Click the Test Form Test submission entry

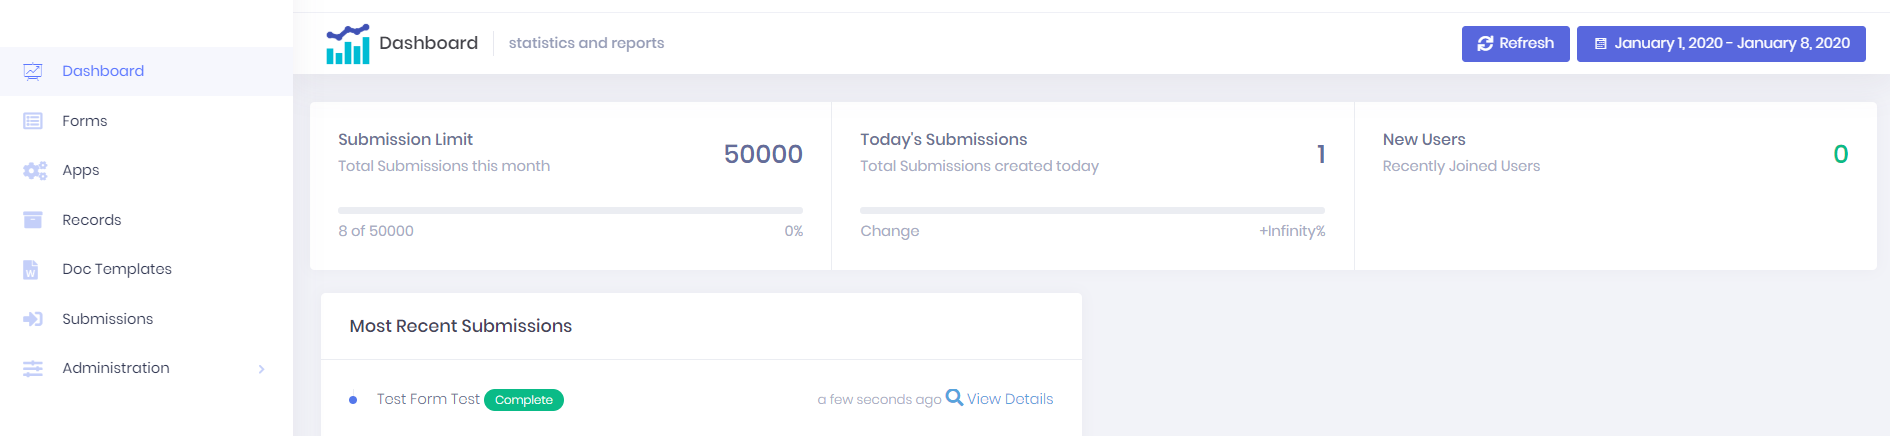click(428, 399)
